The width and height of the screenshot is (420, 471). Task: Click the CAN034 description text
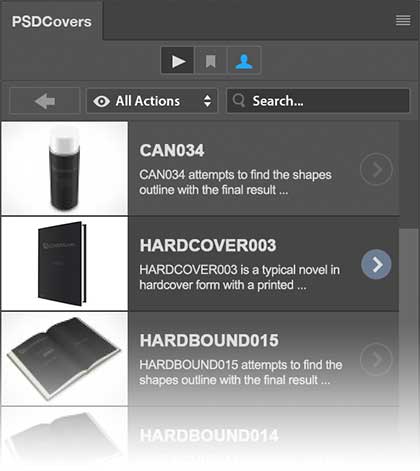[x=235, y=182]
